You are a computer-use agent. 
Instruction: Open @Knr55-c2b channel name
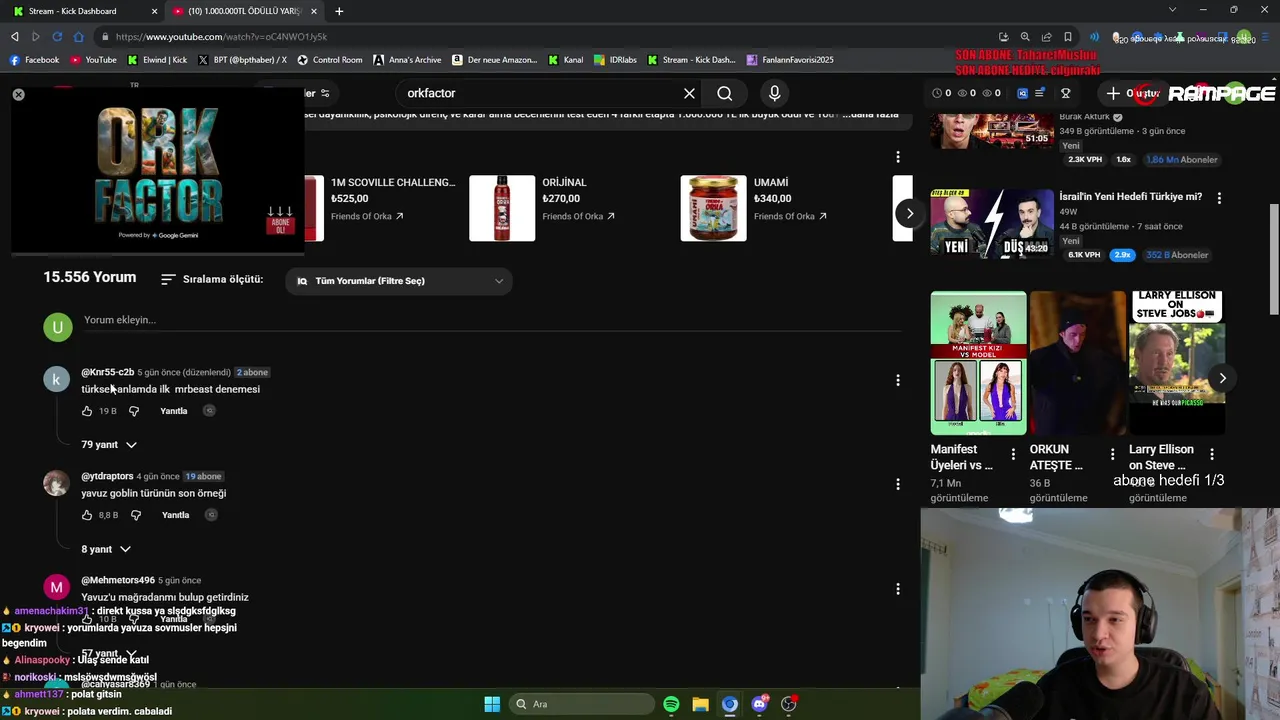(107, 372)
